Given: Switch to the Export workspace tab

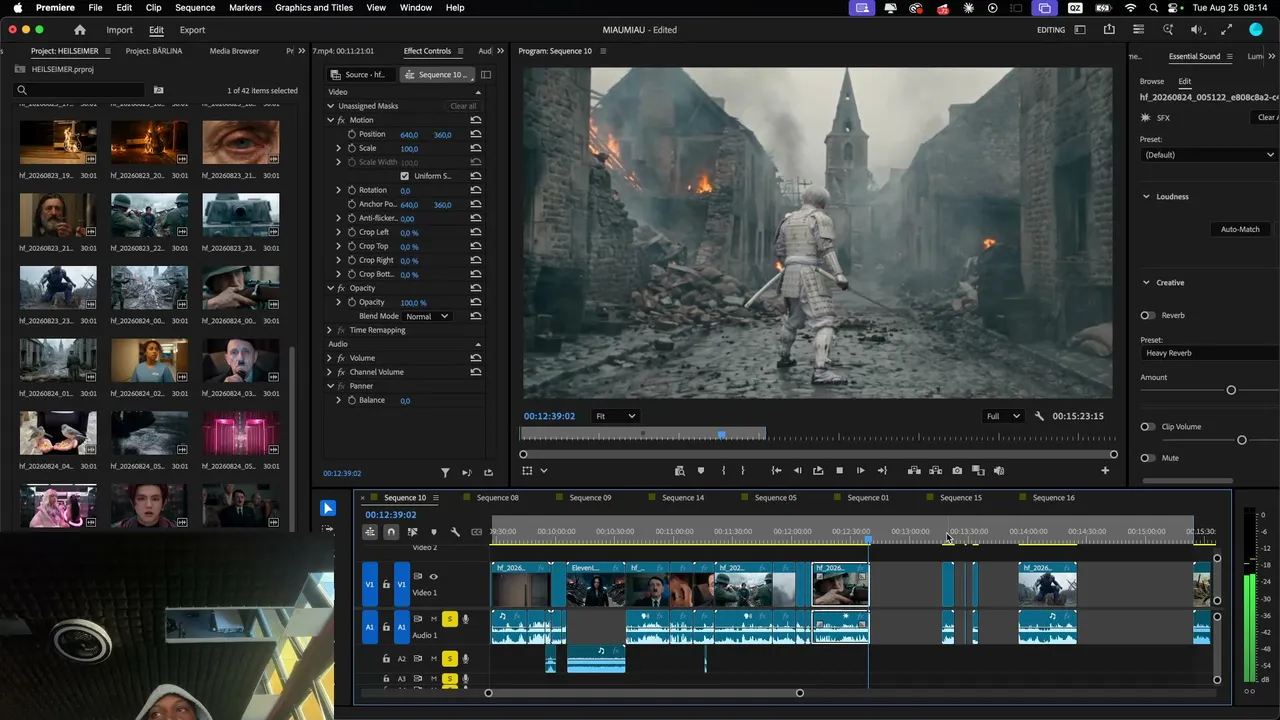Looking at the screenshot, I should click(x=192, y=30).
